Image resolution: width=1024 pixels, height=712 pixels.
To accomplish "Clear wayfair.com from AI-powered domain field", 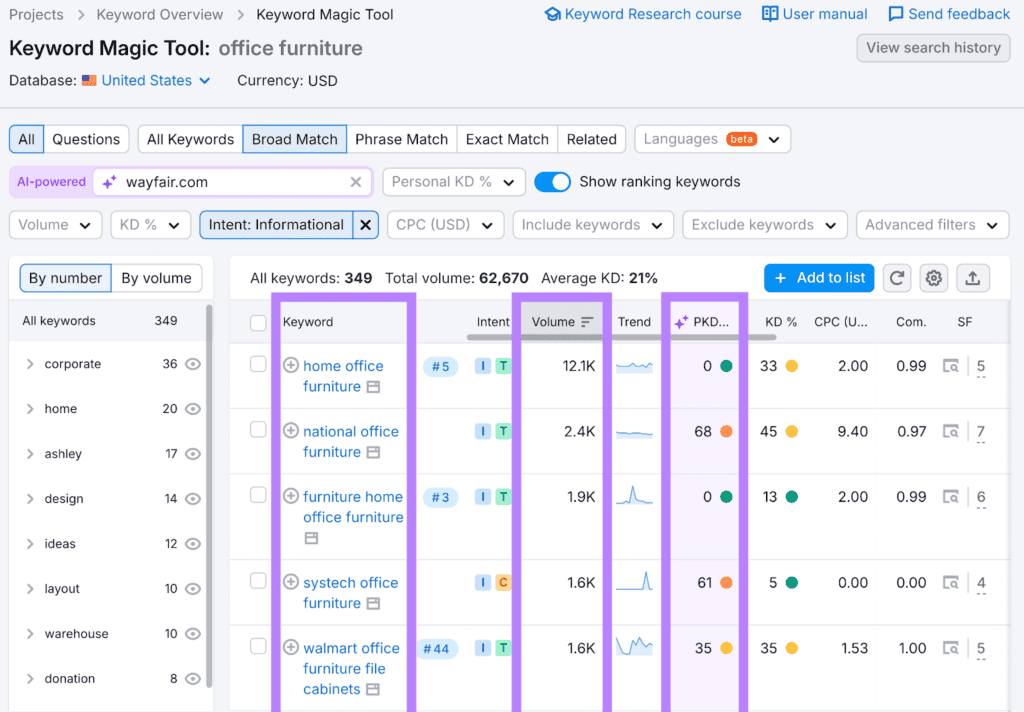I will coord(356,182).
